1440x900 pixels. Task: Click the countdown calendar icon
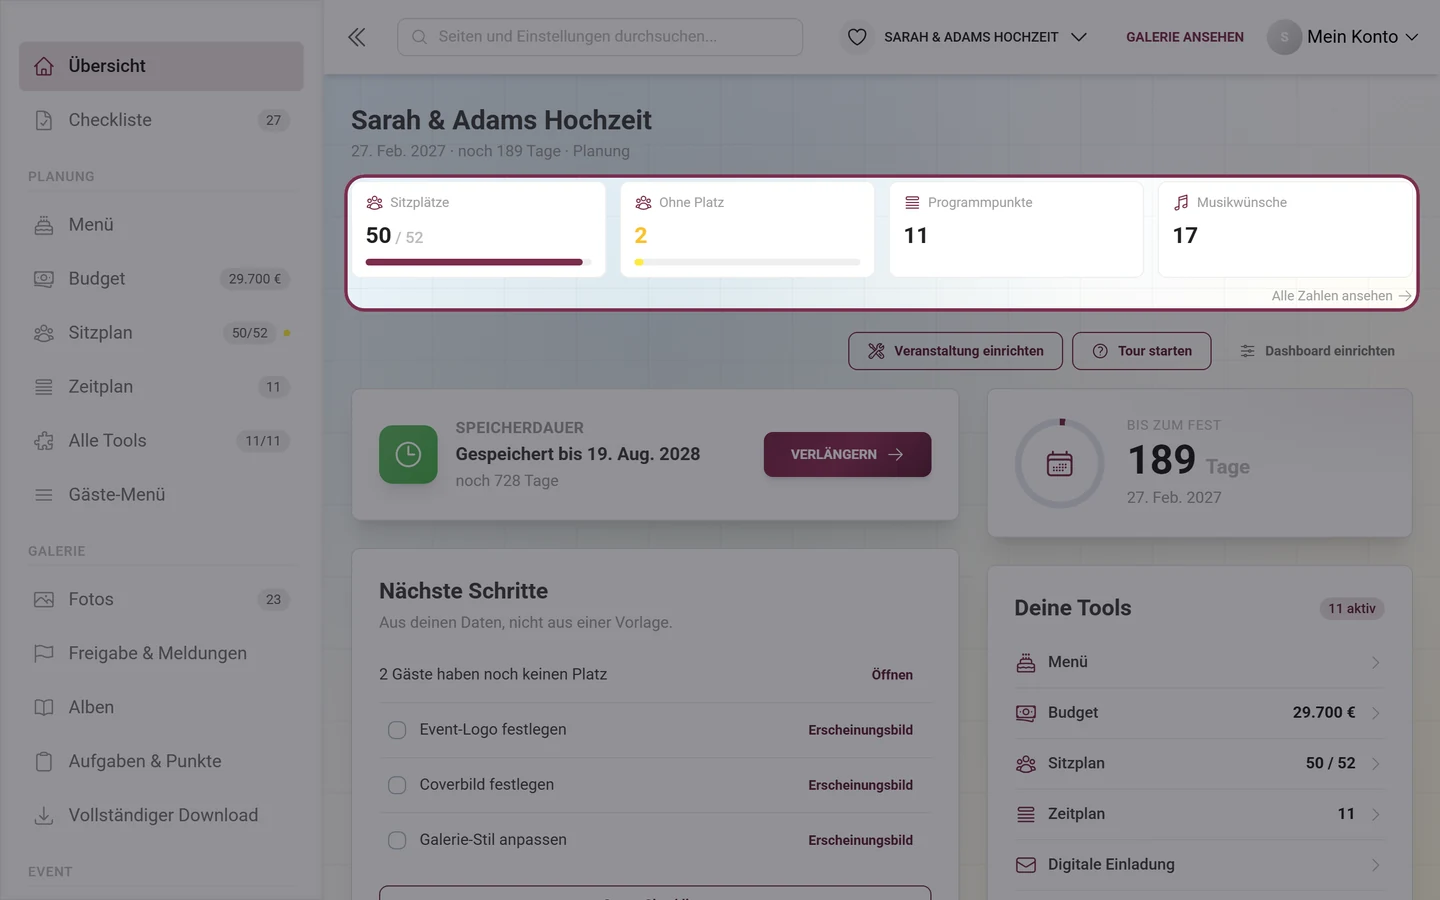(x=1060, y=464)
